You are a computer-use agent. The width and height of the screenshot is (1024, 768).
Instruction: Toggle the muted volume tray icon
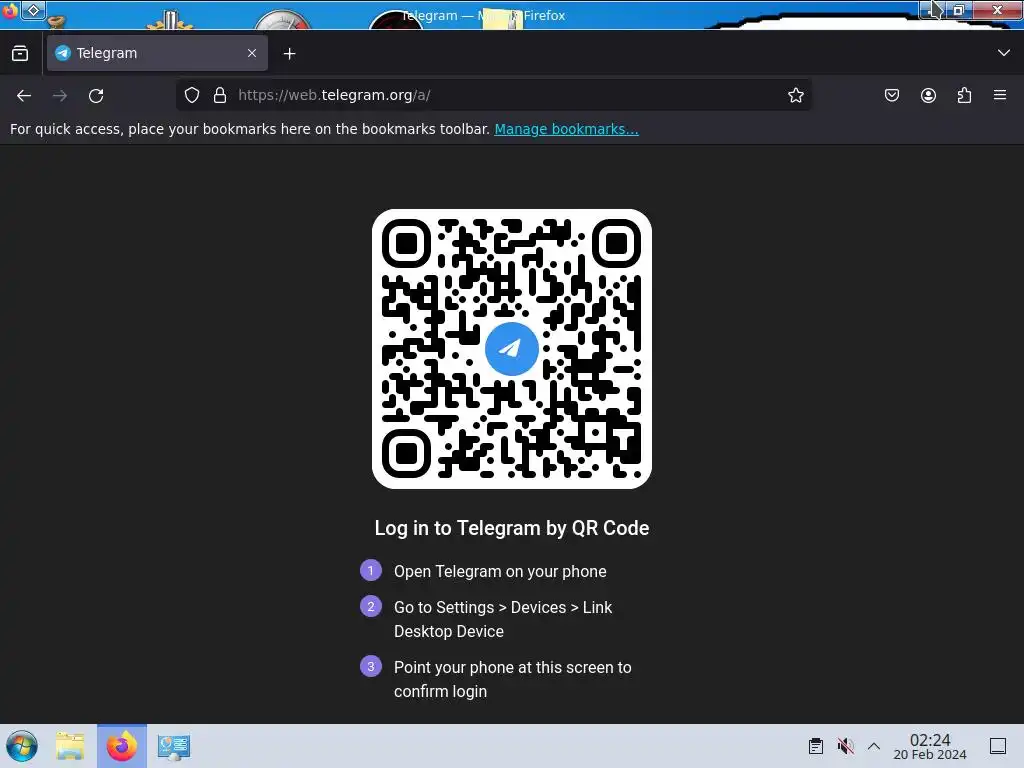tap(845, 746)
